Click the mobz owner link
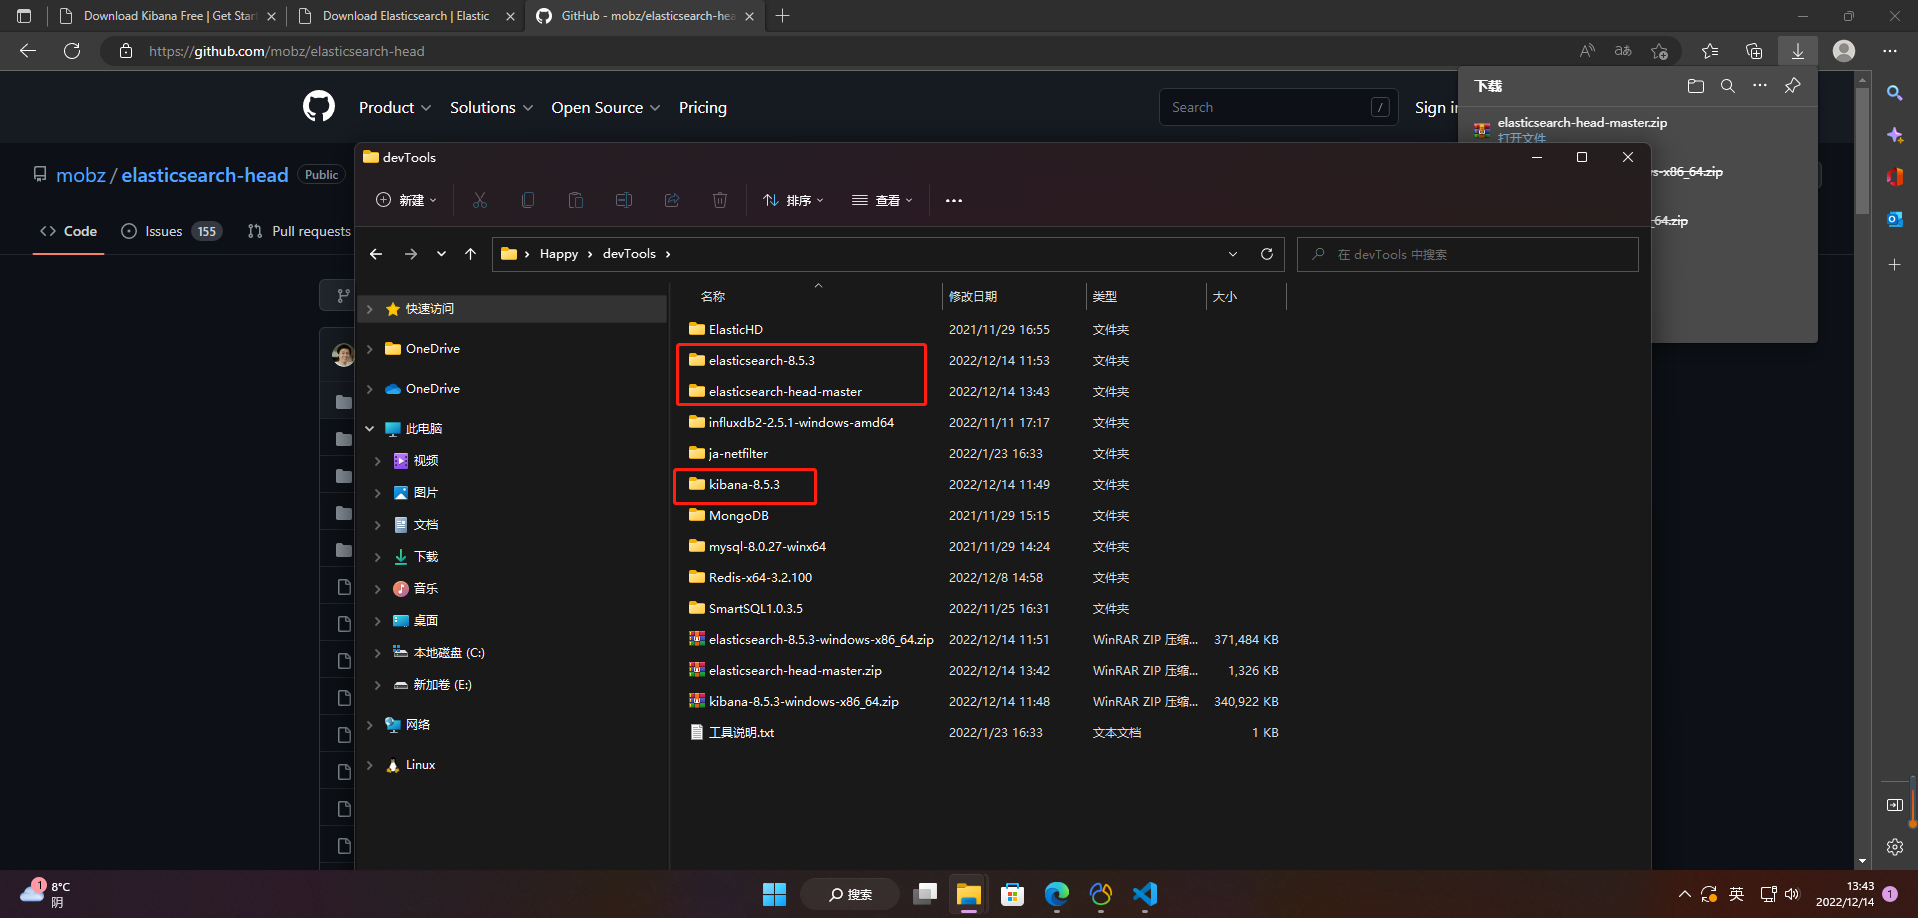 click(x=81, y=175)
